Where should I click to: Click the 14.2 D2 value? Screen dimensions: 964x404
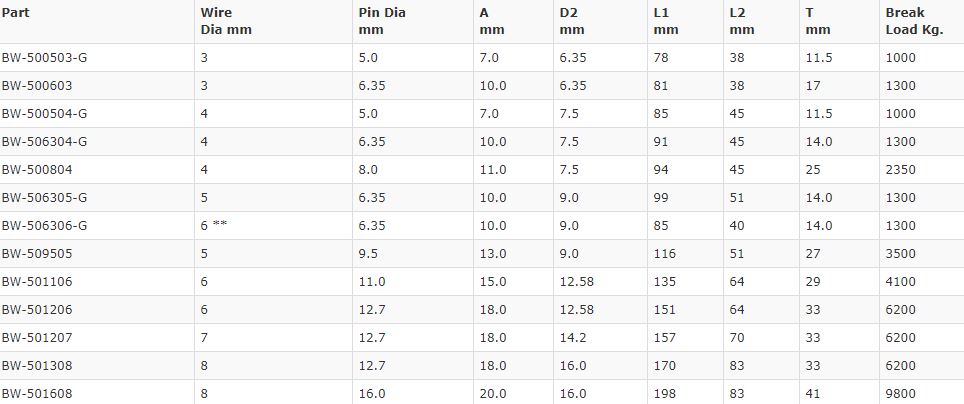[x=573, y=338]
